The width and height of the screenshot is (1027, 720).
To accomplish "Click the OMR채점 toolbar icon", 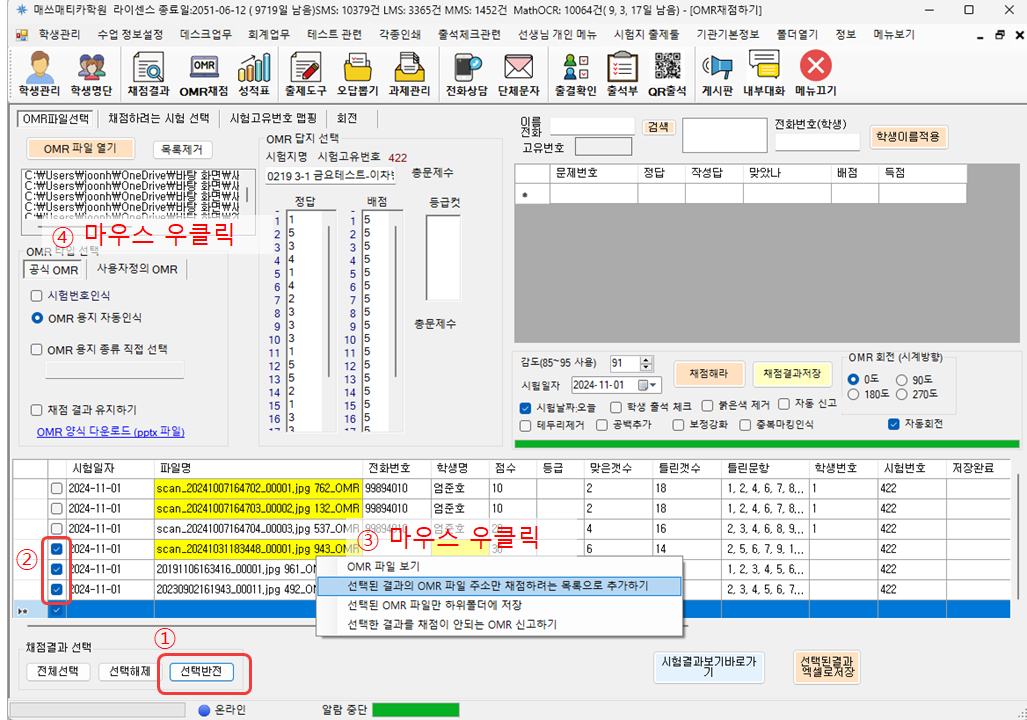I will [x=204, y=73].
